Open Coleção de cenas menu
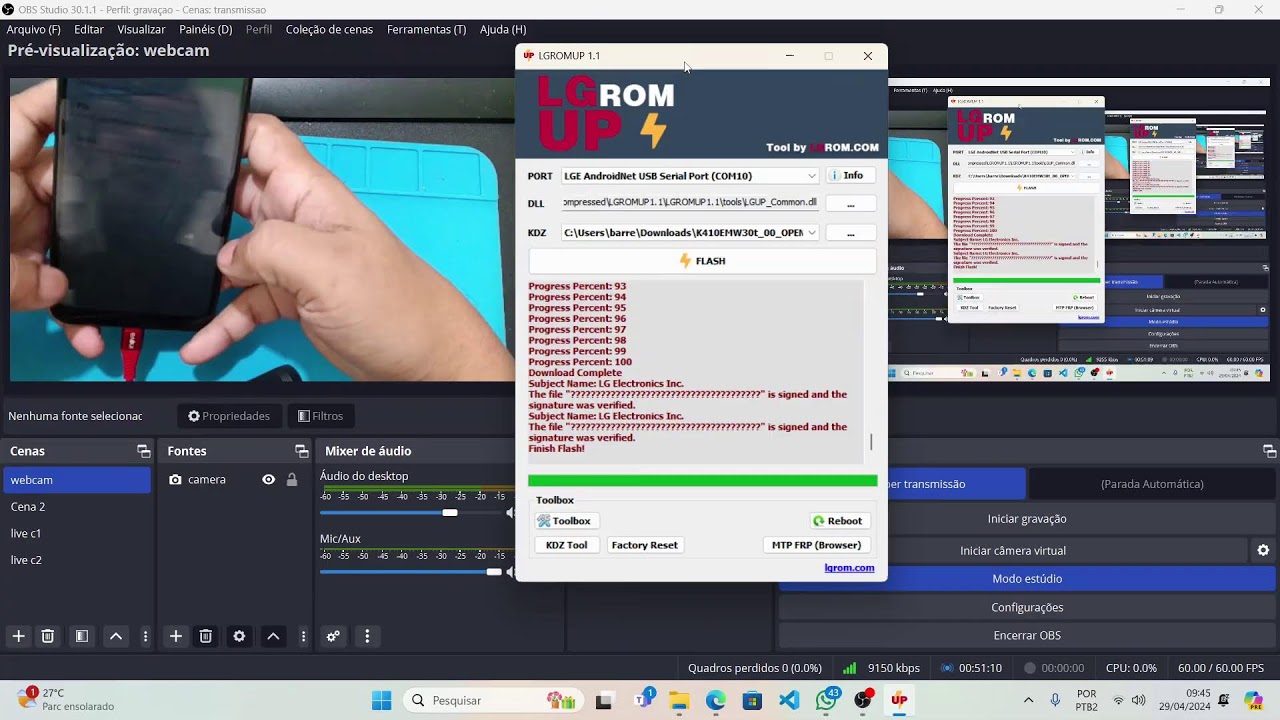 click(329, 29)
